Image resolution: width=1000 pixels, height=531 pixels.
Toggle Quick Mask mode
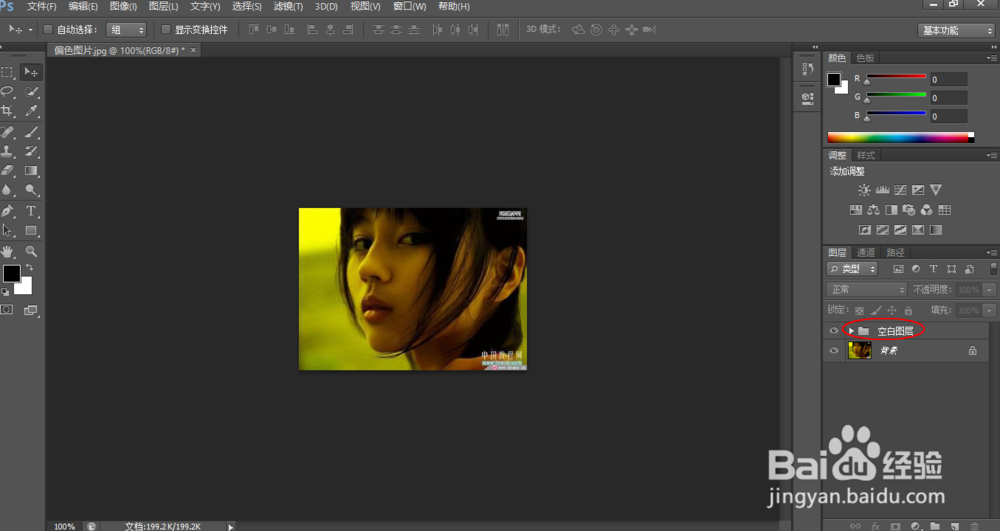coord(7,310)
